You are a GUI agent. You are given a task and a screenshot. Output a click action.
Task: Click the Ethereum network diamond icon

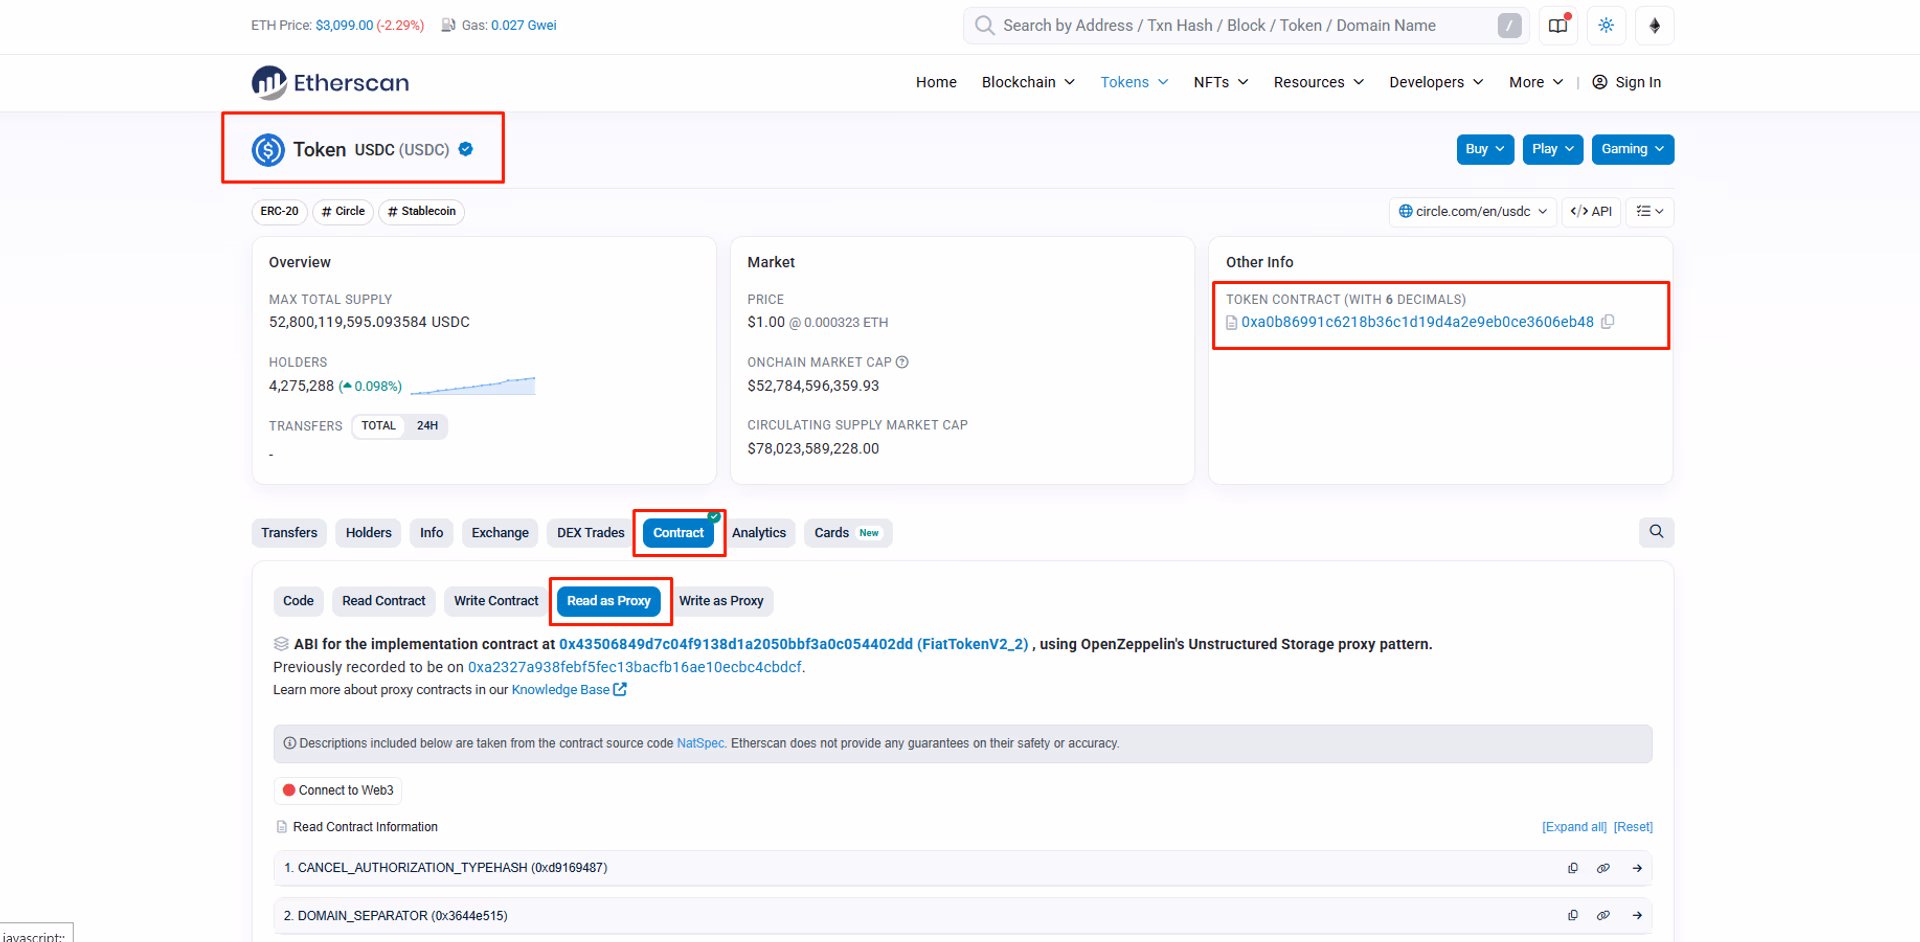click(x=1655, y=26)
